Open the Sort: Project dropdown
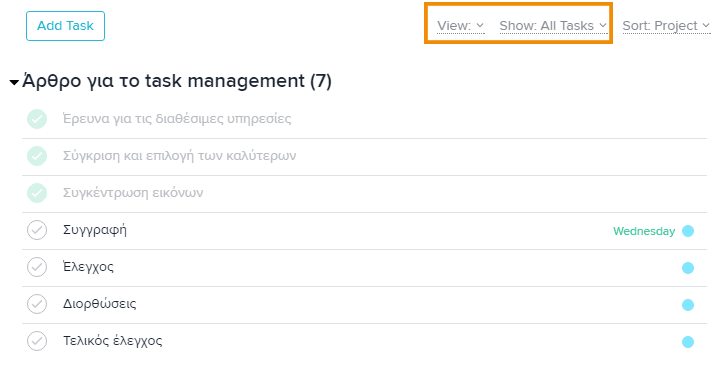The image size is (716, 368). click(x=666, y=26)
